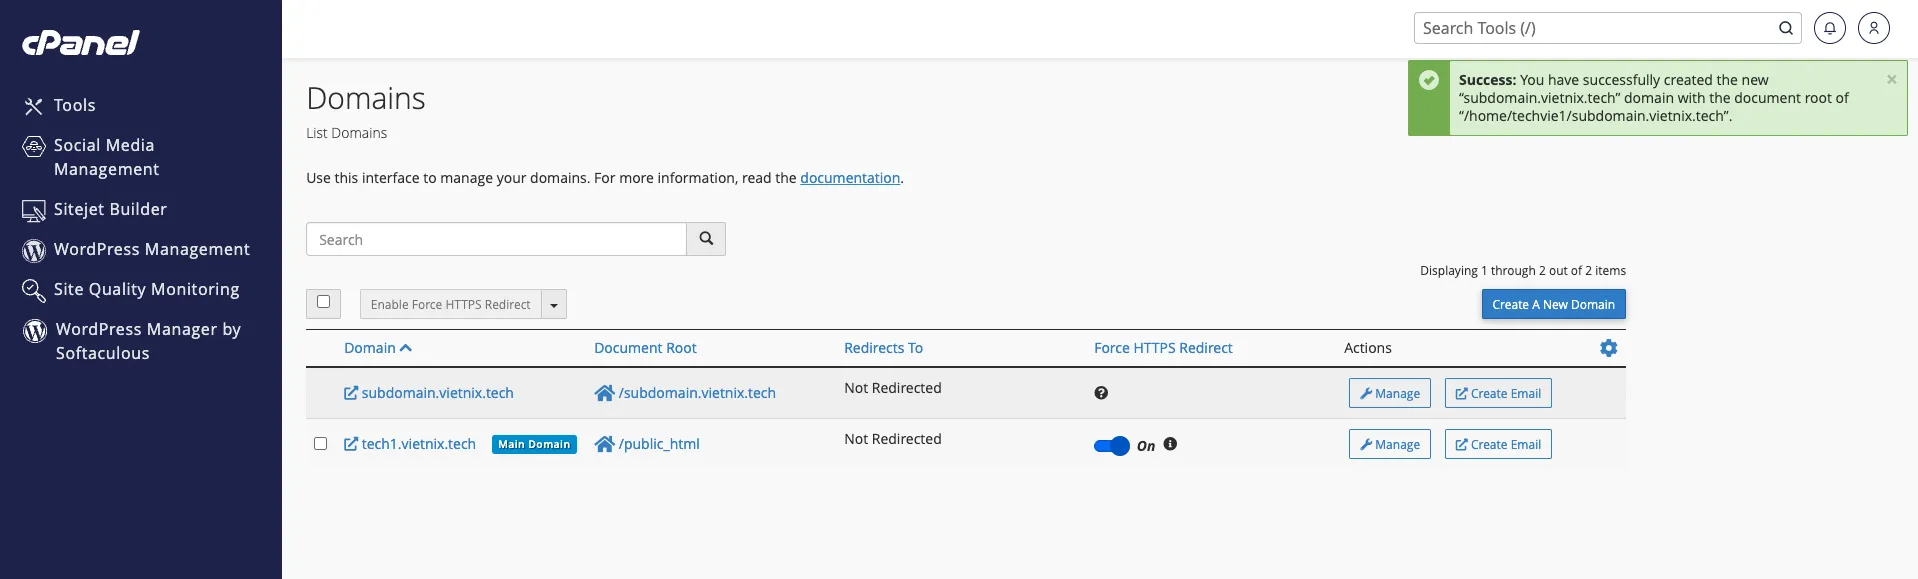Click the table settings gear icon

(1608, 348)
